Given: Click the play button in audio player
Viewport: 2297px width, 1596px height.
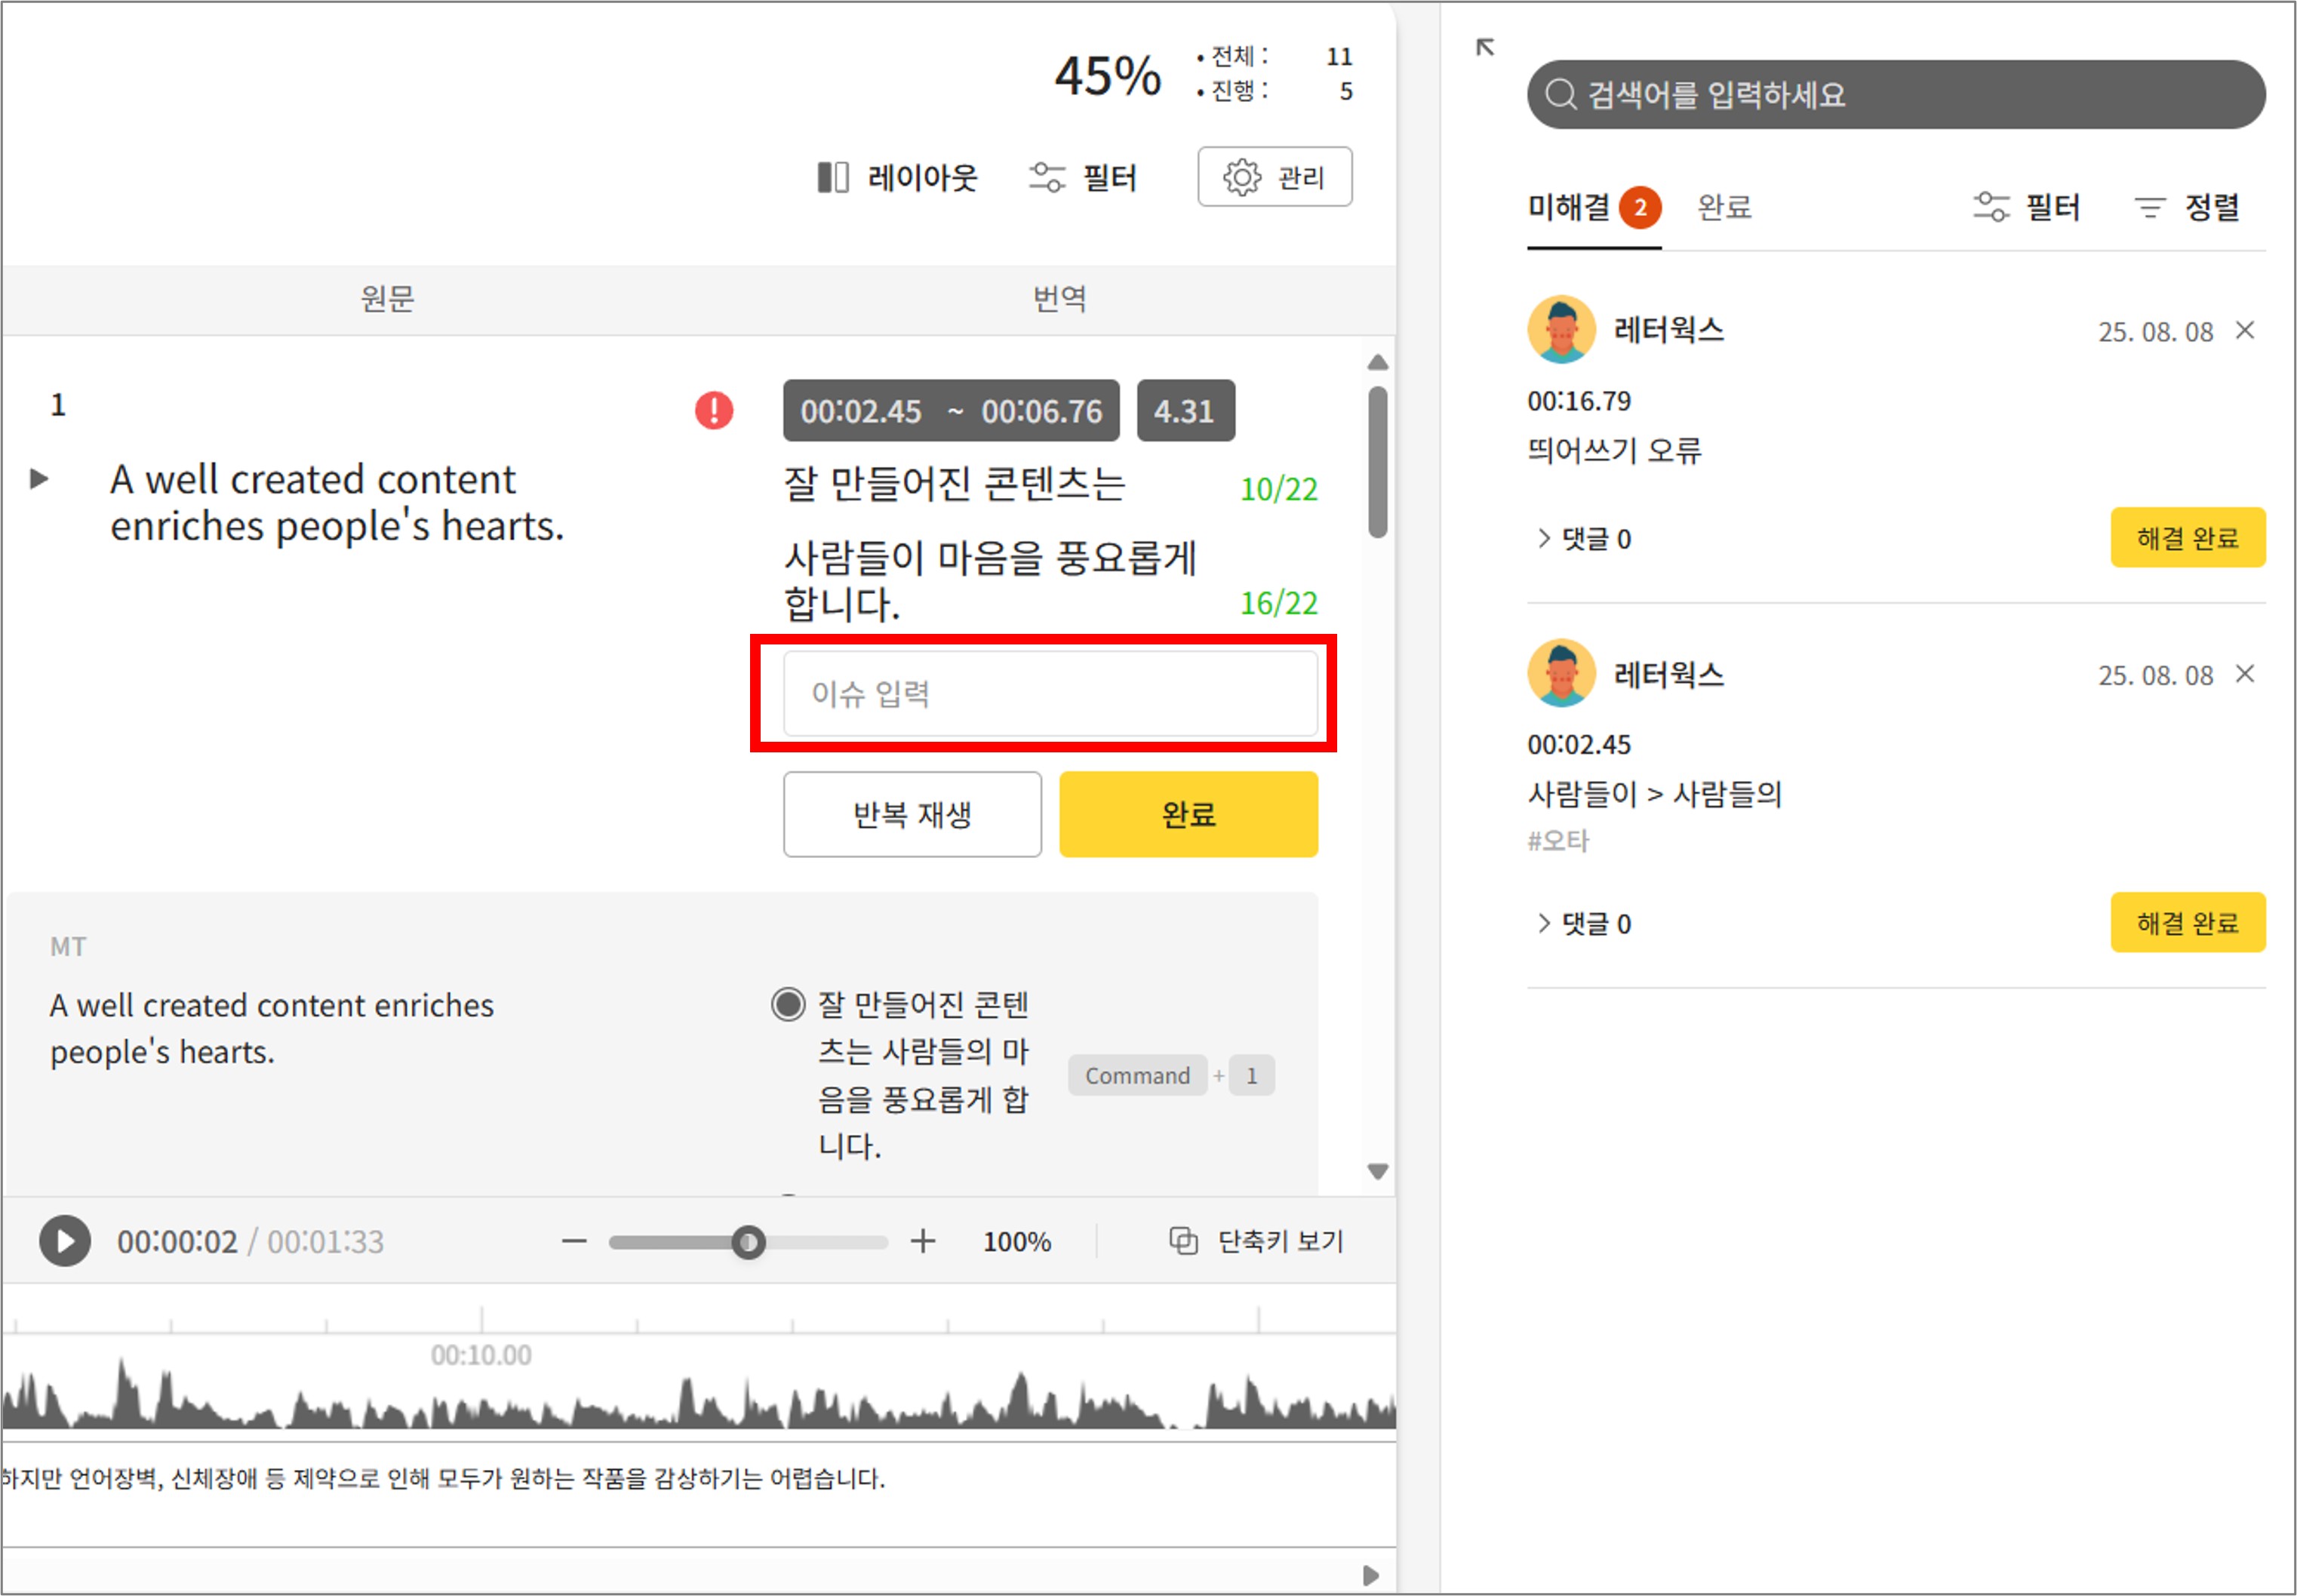Looking at the screenshot, I should click(65, 1241).
